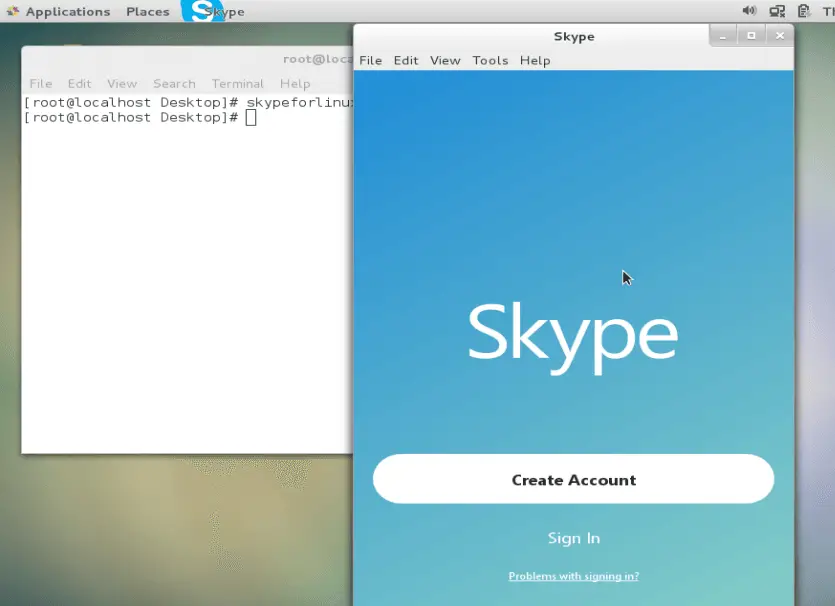This screenshot has height=606, width=835.
Task: Open the Places menu in top panel
Action: point(148,11)
